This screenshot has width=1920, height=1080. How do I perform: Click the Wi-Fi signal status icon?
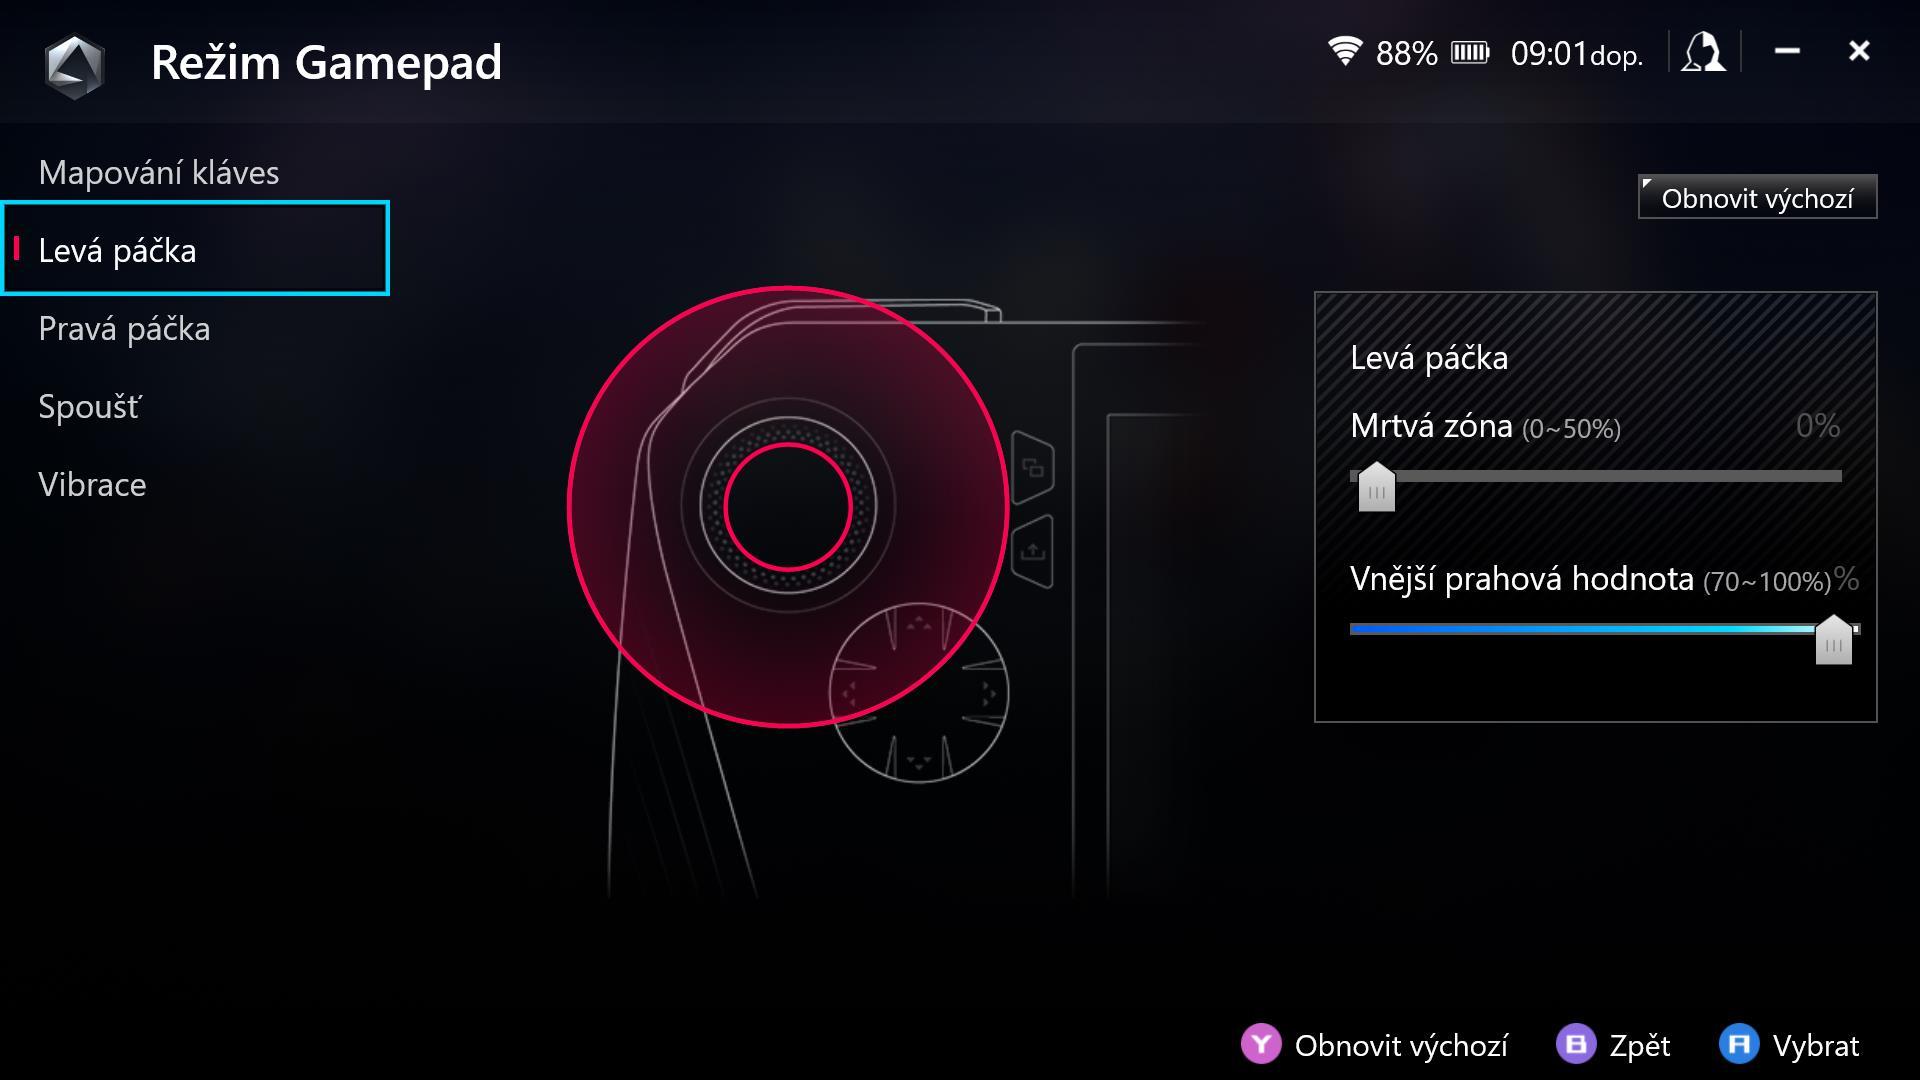pos(1345,51)
